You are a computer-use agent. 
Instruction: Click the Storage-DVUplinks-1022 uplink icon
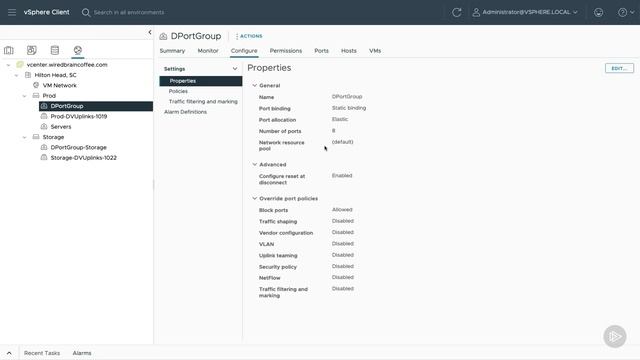[x=44, y=158]
